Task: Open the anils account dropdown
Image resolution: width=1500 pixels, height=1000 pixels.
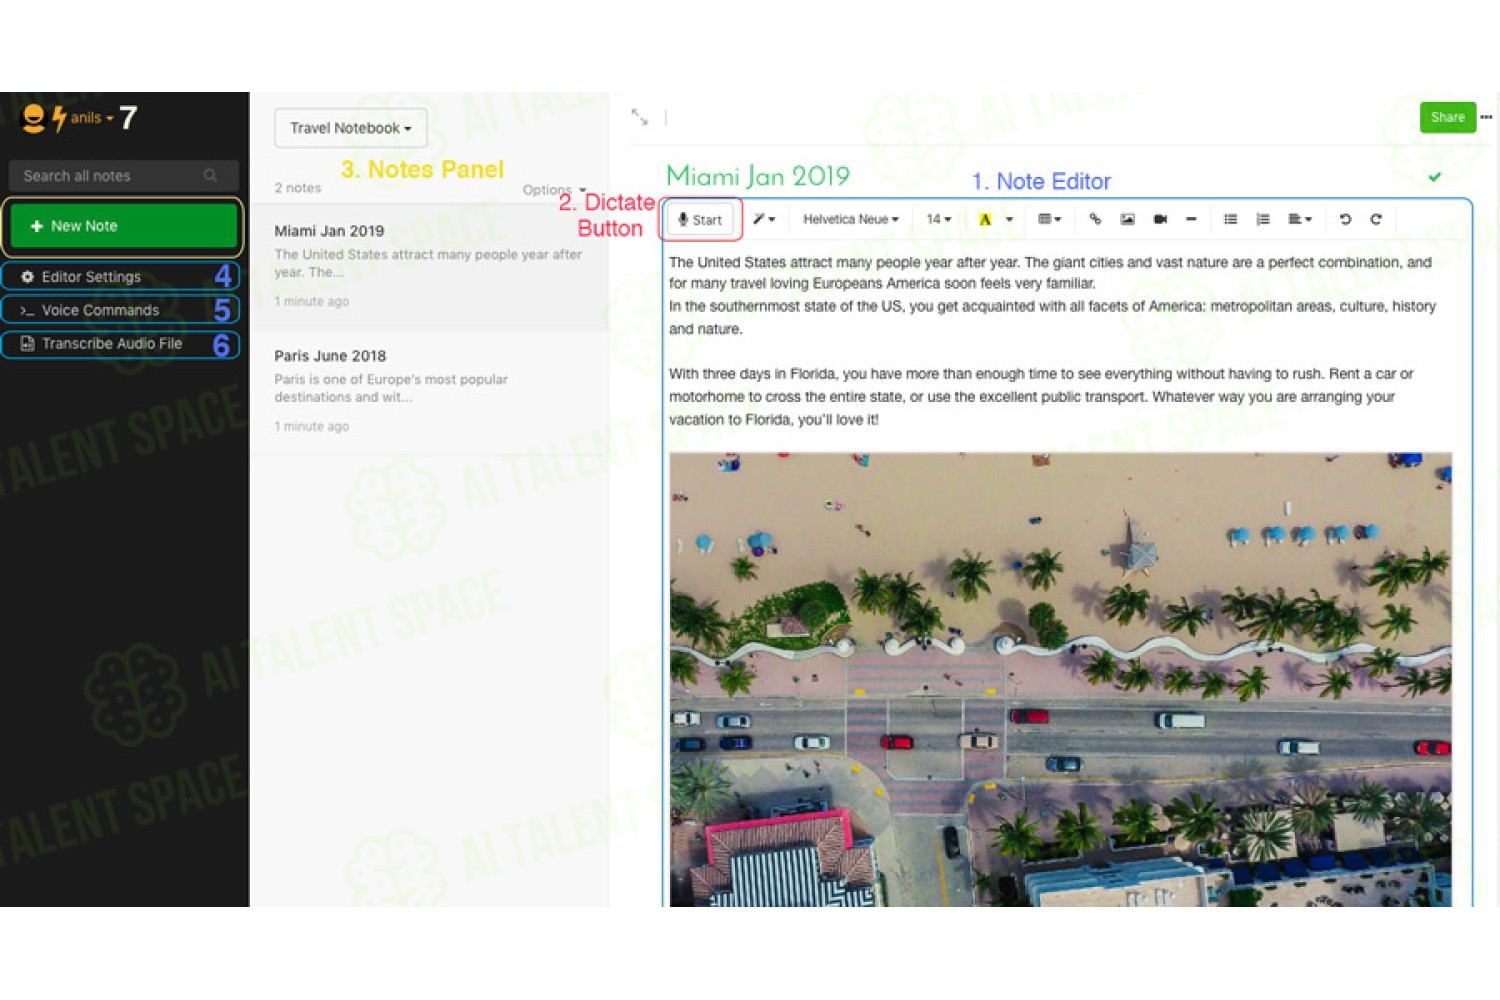Action: click(91, 118)
